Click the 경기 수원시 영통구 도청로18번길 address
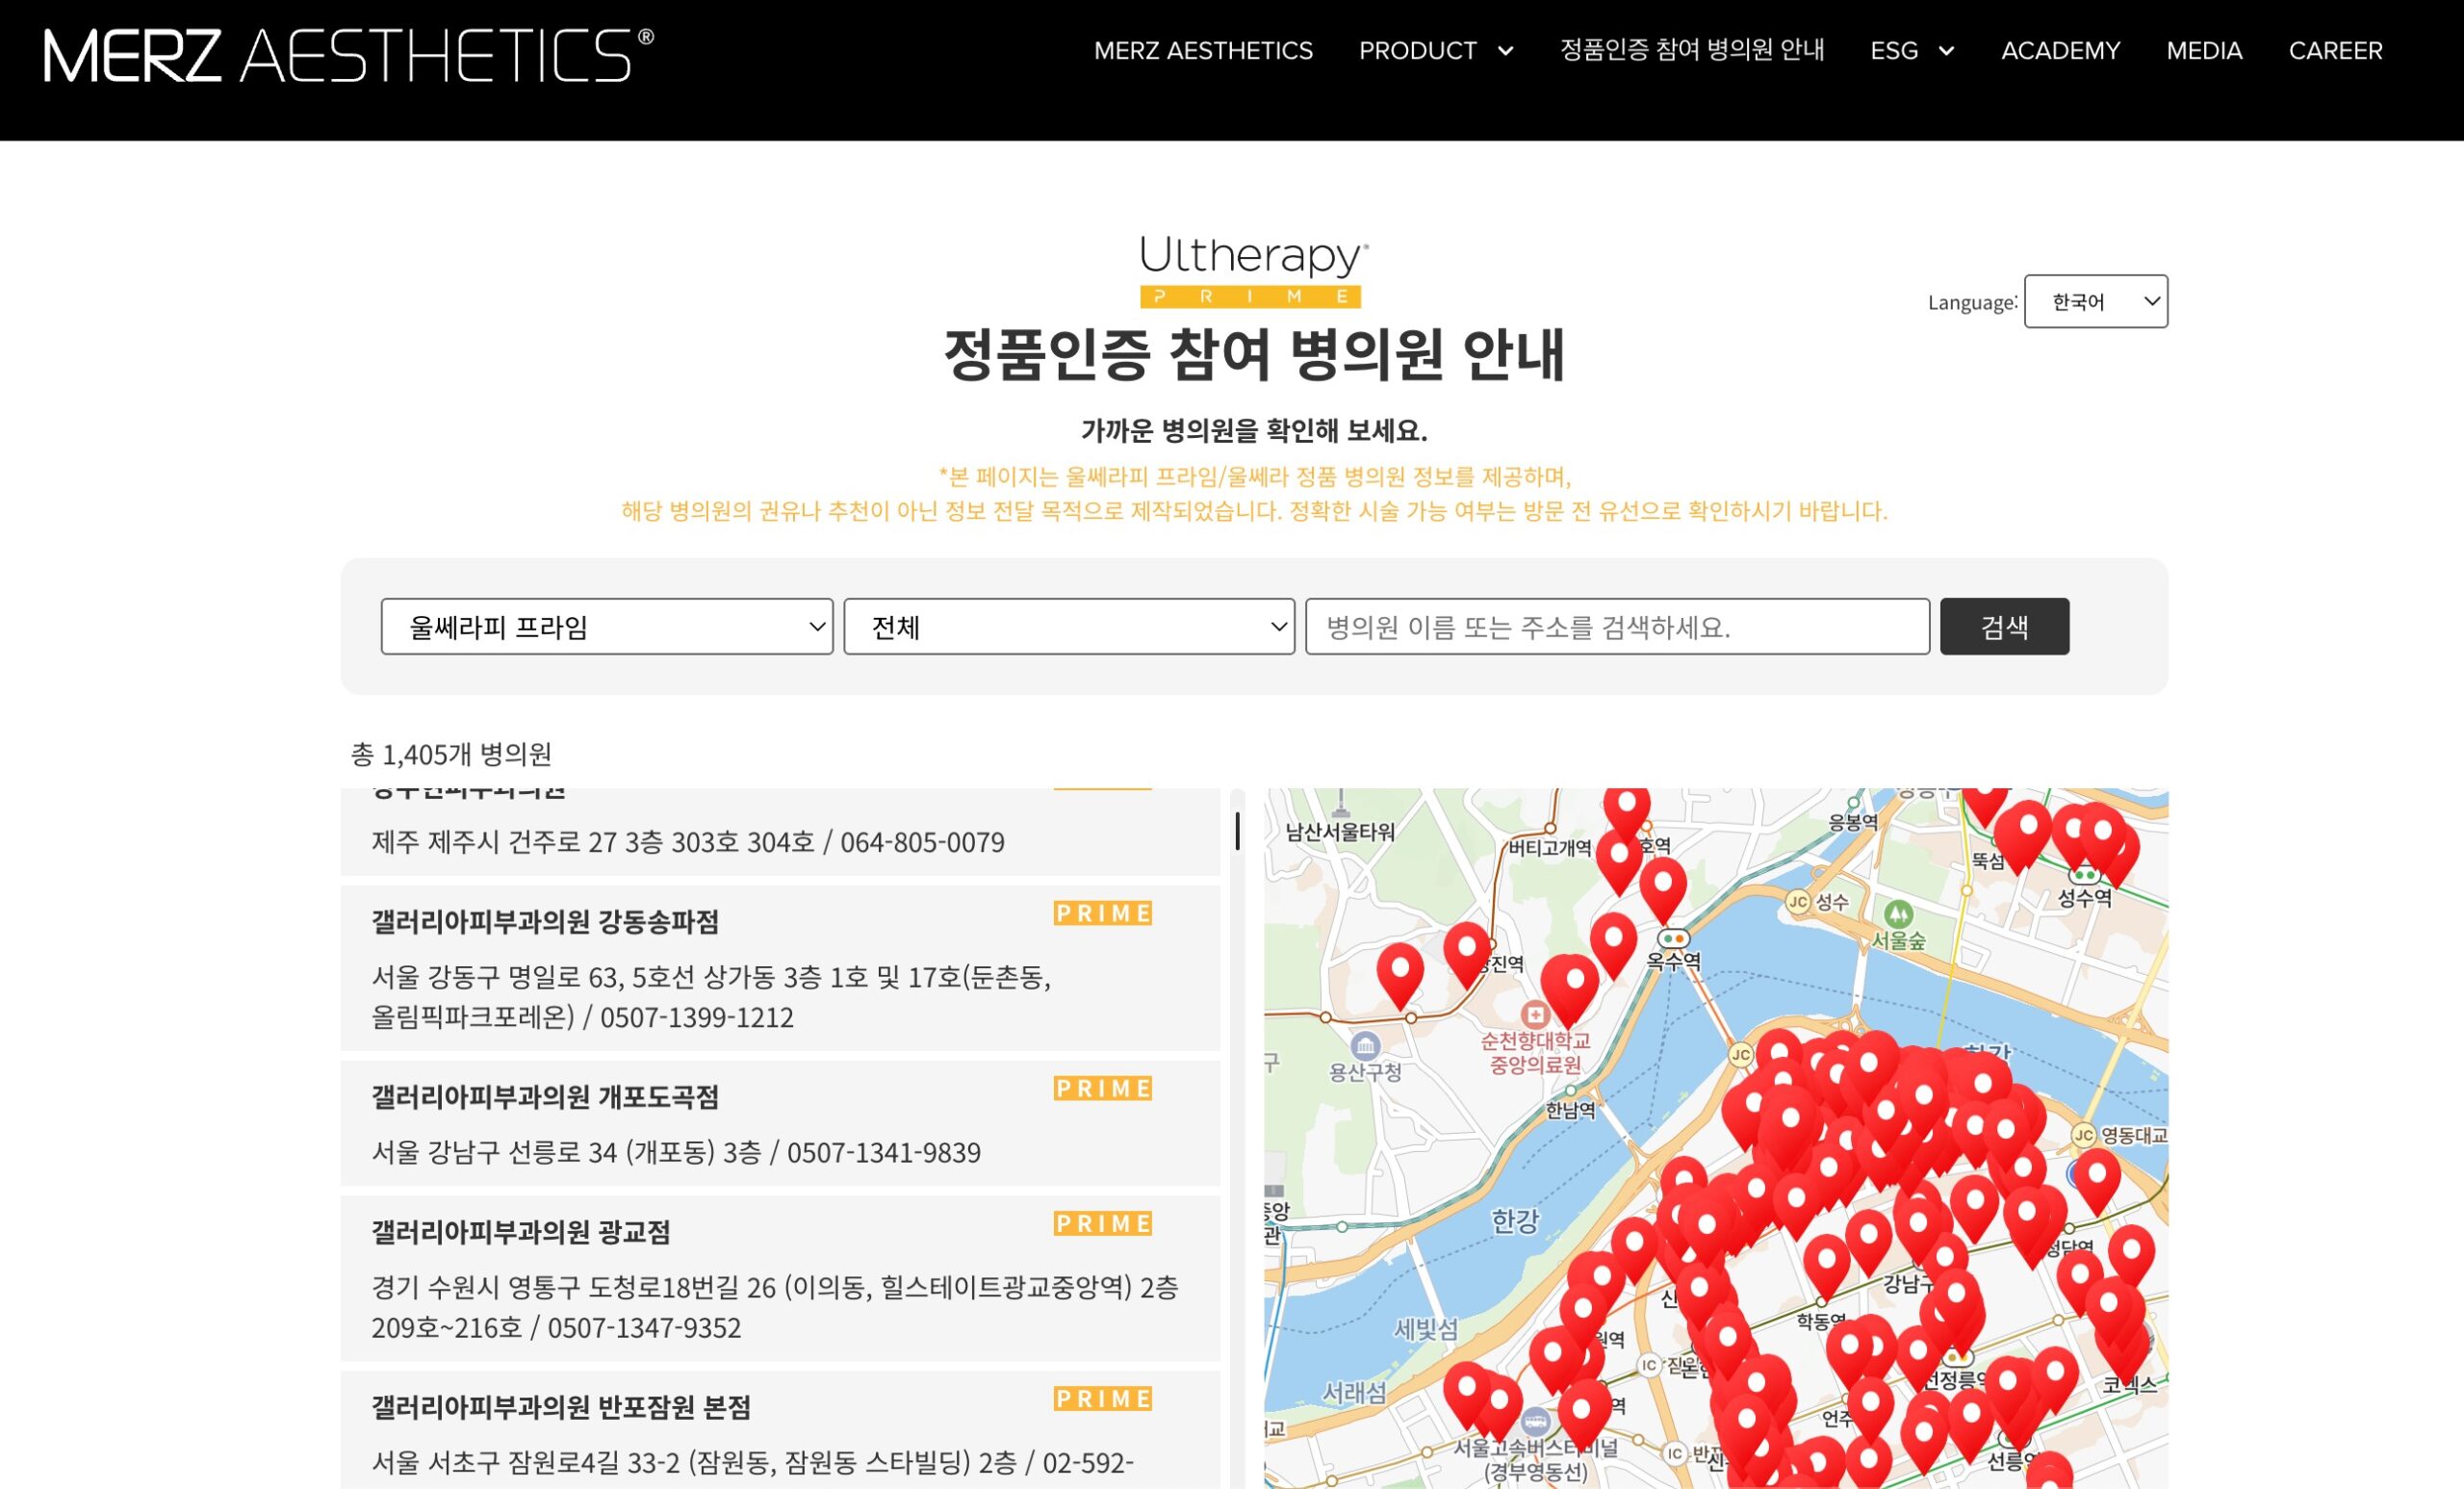The image size is (2464, 1489). click(x=775, y=1307)
